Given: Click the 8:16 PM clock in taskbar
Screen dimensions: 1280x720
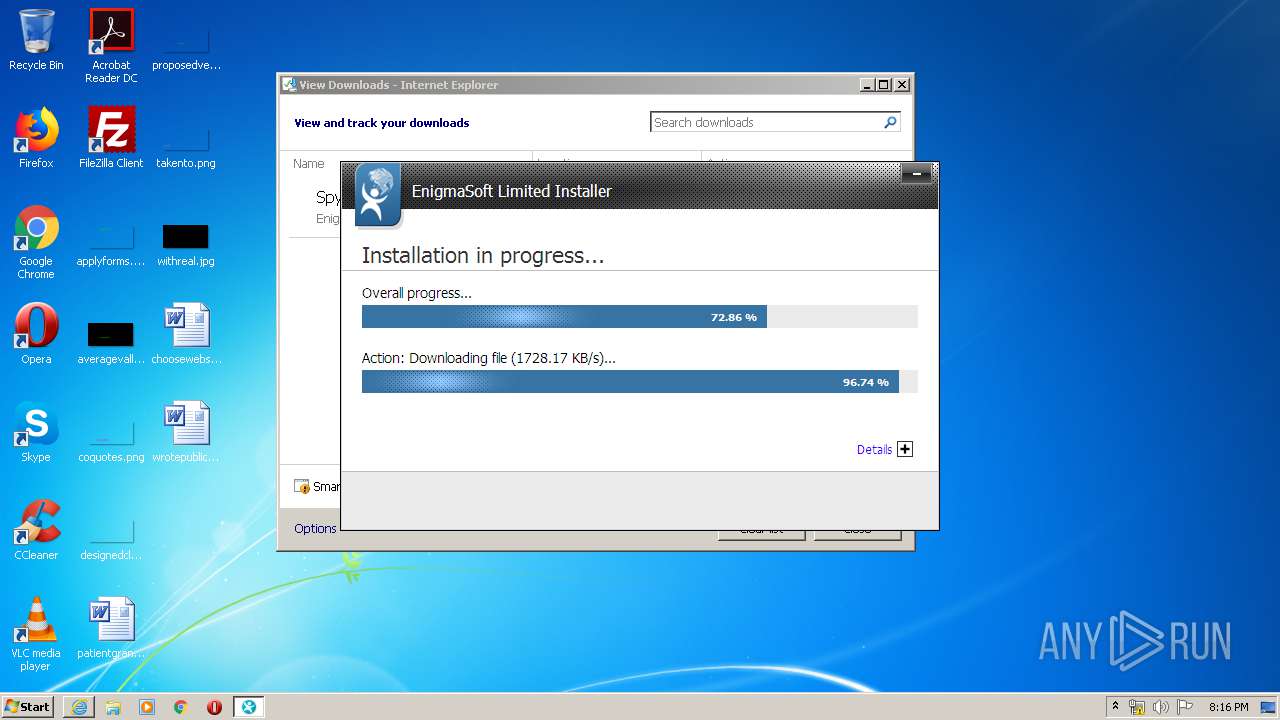Looking at the screenshot, I should click(1228, 707).
